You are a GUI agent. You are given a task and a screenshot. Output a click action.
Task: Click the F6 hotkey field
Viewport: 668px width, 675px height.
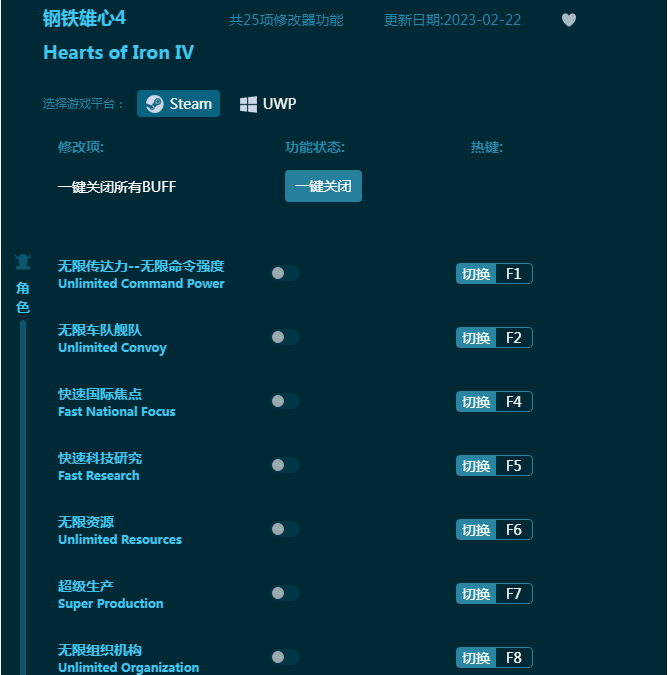(514, 530)
